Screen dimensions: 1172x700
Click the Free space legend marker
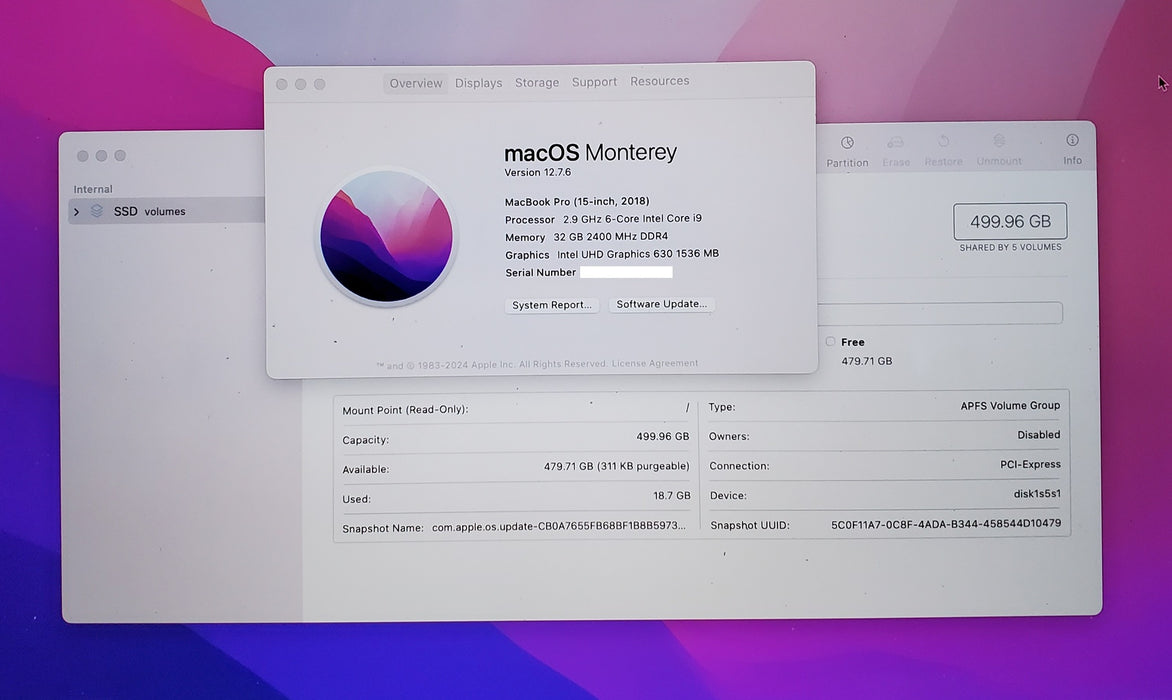[830, 341]
